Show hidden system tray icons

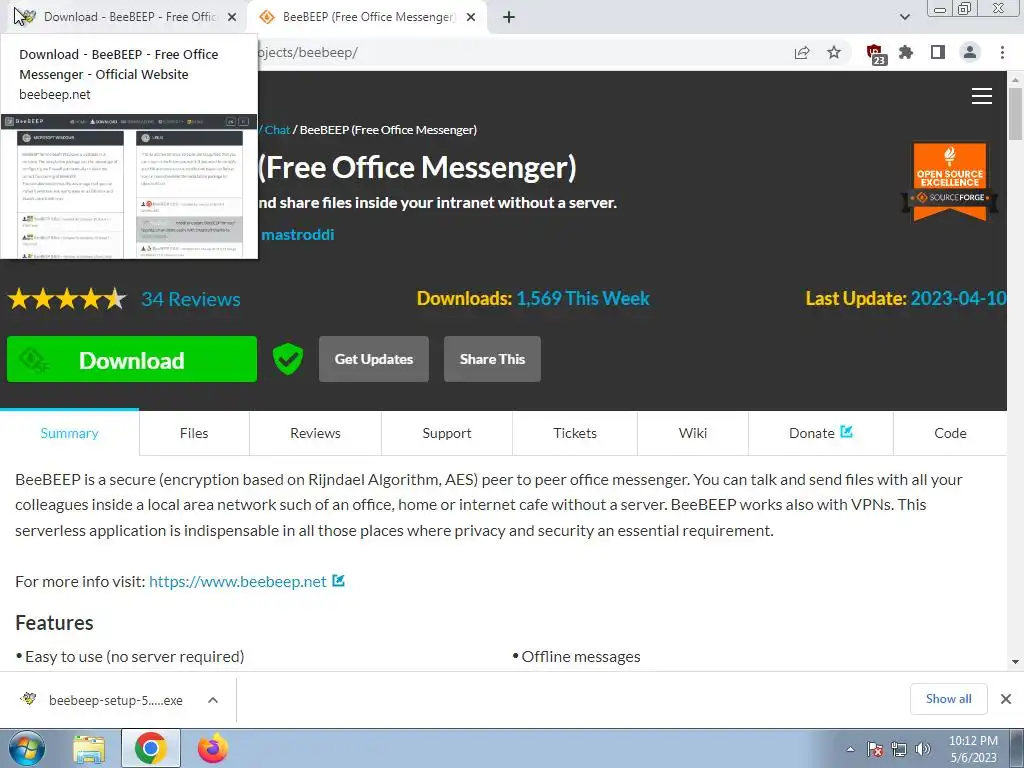tap(850, 749)
